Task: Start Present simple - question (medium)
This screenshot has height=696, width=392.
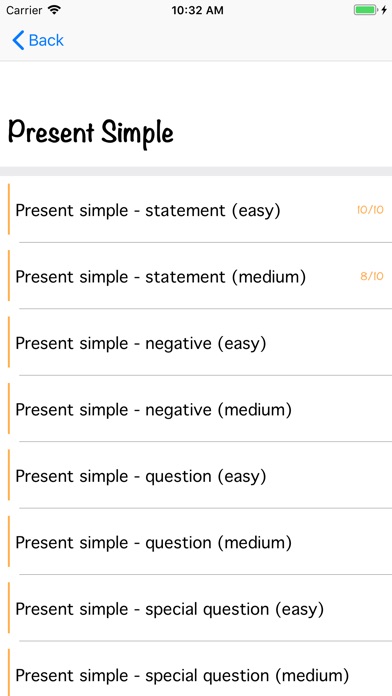Action: pyautogui.click(x=200, y=542)
